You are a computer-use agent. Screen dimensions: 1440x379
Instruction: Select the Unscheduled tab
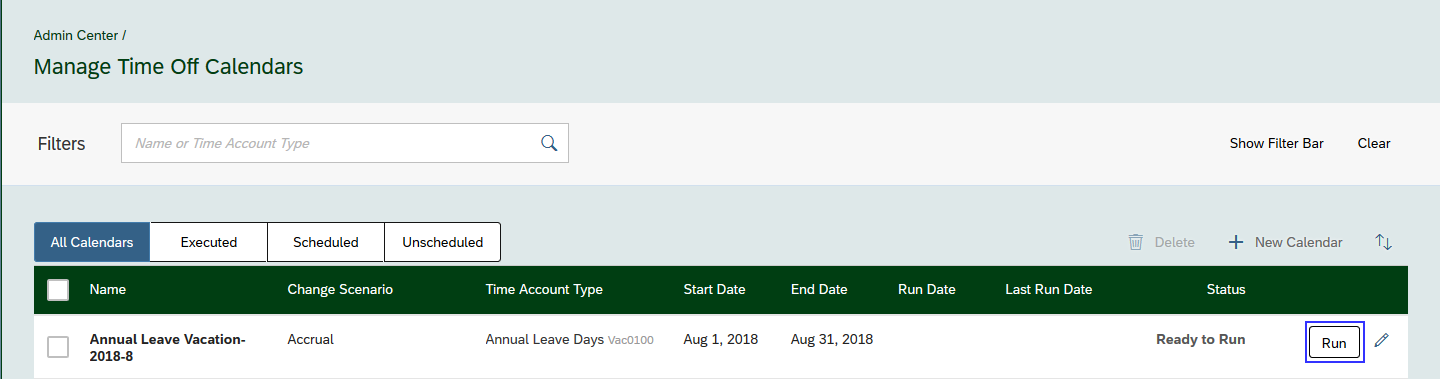(x=442, y=242)
